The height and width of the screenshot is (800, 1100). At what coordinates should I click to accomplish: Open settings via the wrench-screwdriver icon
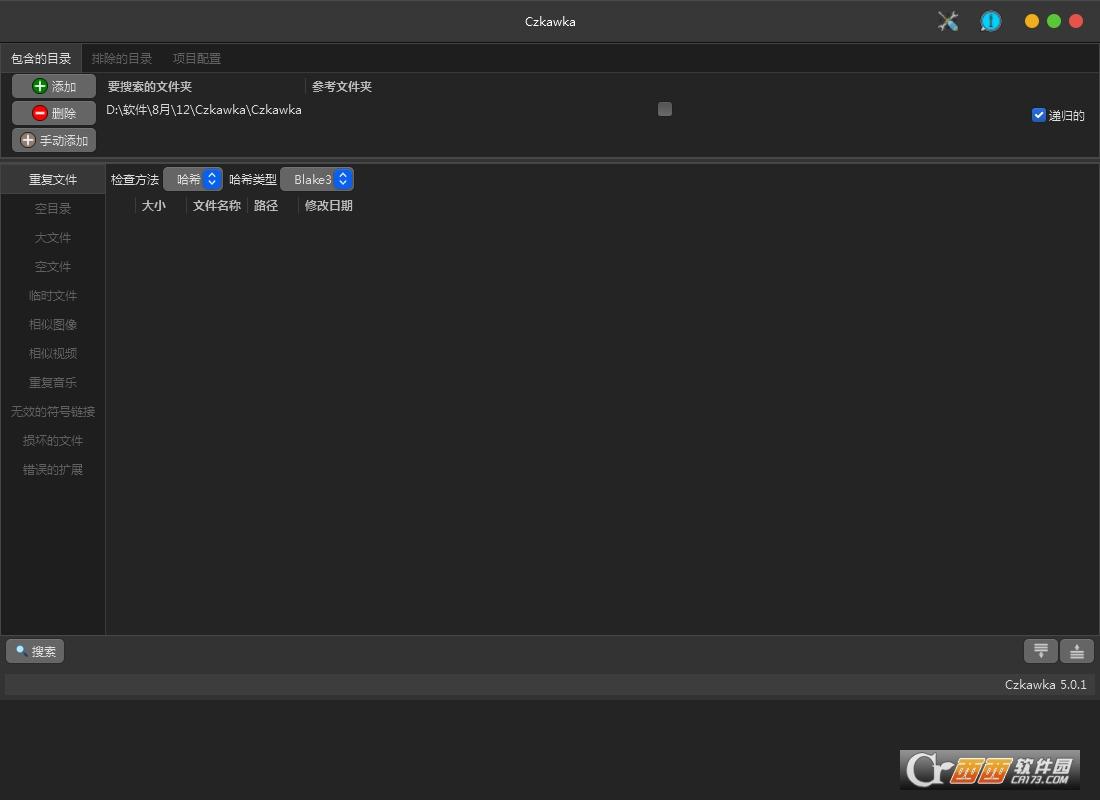point(948,21)
